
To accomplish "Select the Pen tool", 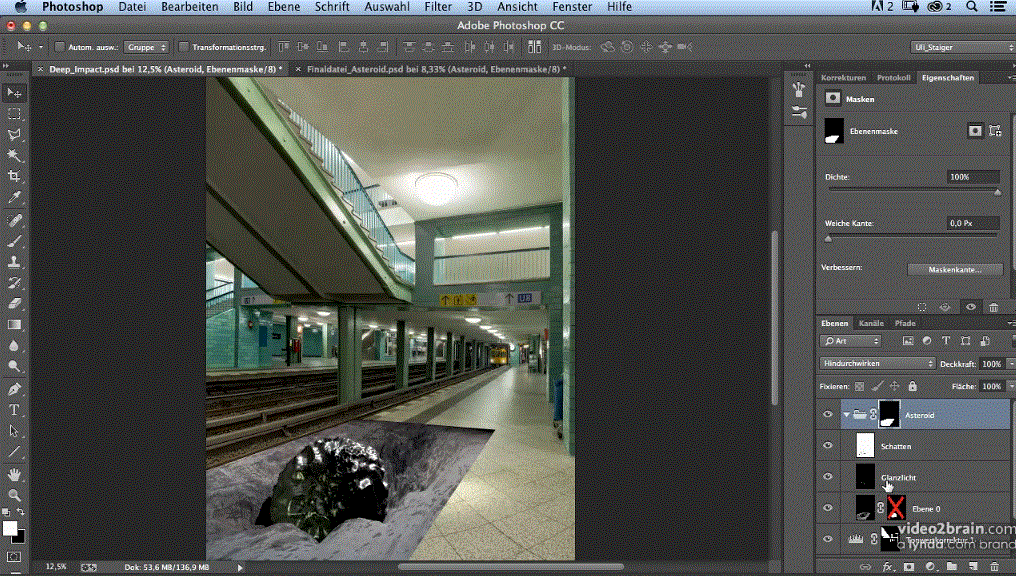I will pyautogui.click(x=14, y=389).
